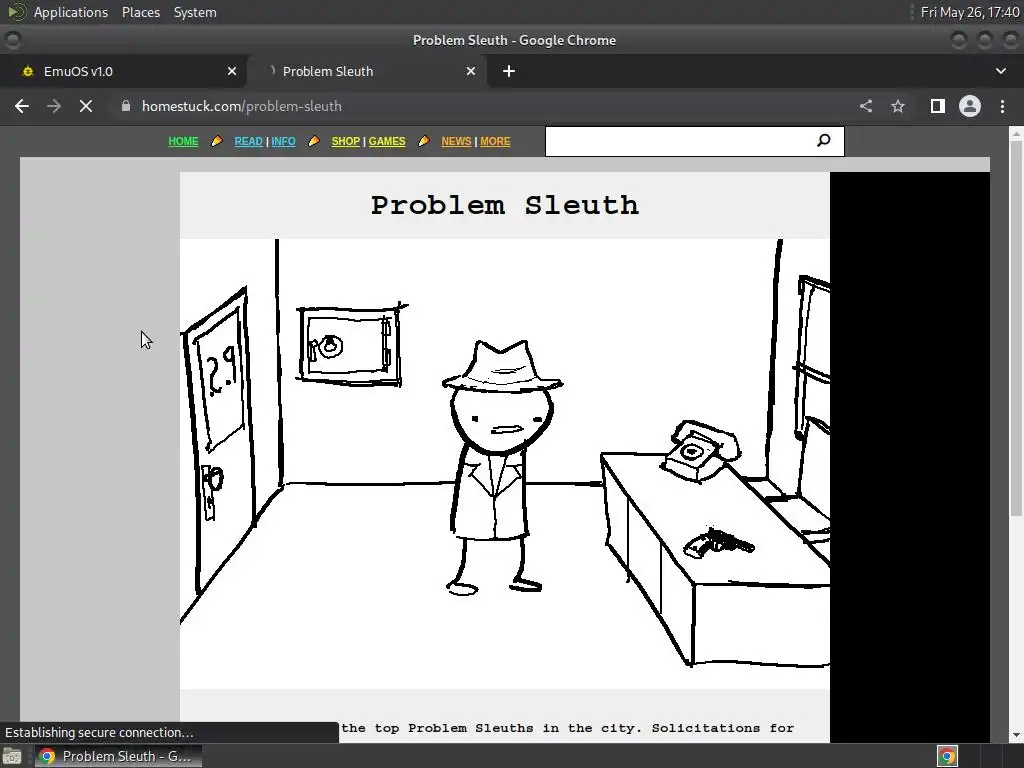Viewport: 1024px width, 768px height.
Task: Open the NEWS link
Action: 456,141
